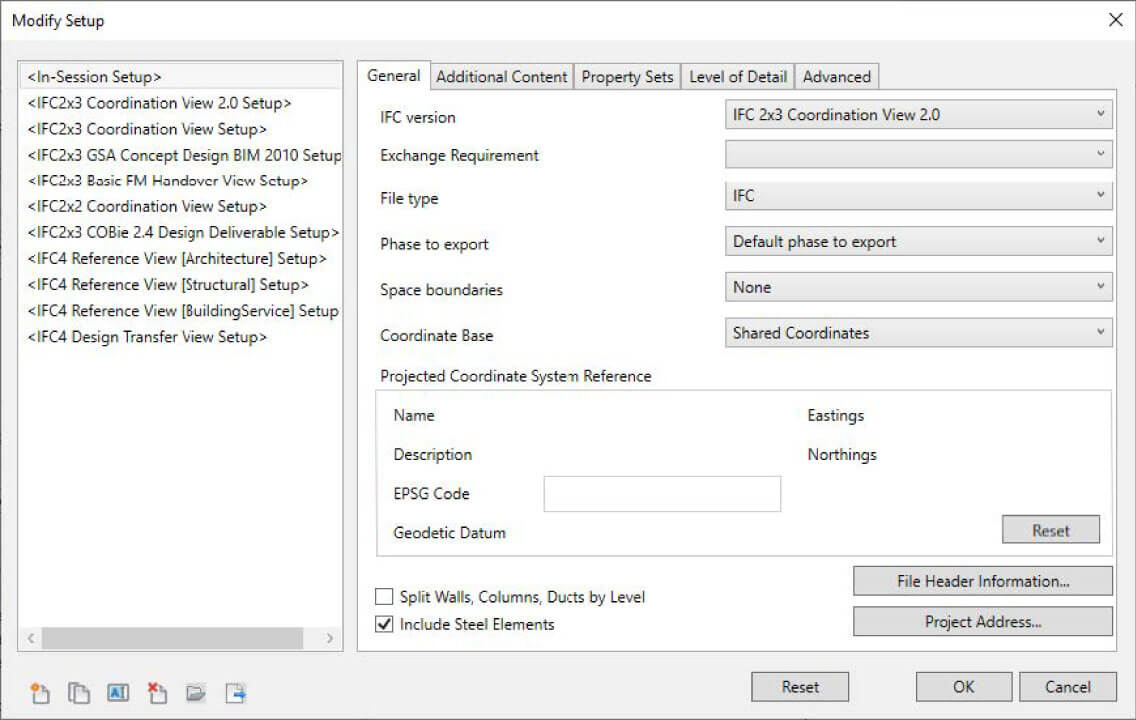
Task: Select <In-Session Setup> in the list
Action: click(x=180, y=77)
